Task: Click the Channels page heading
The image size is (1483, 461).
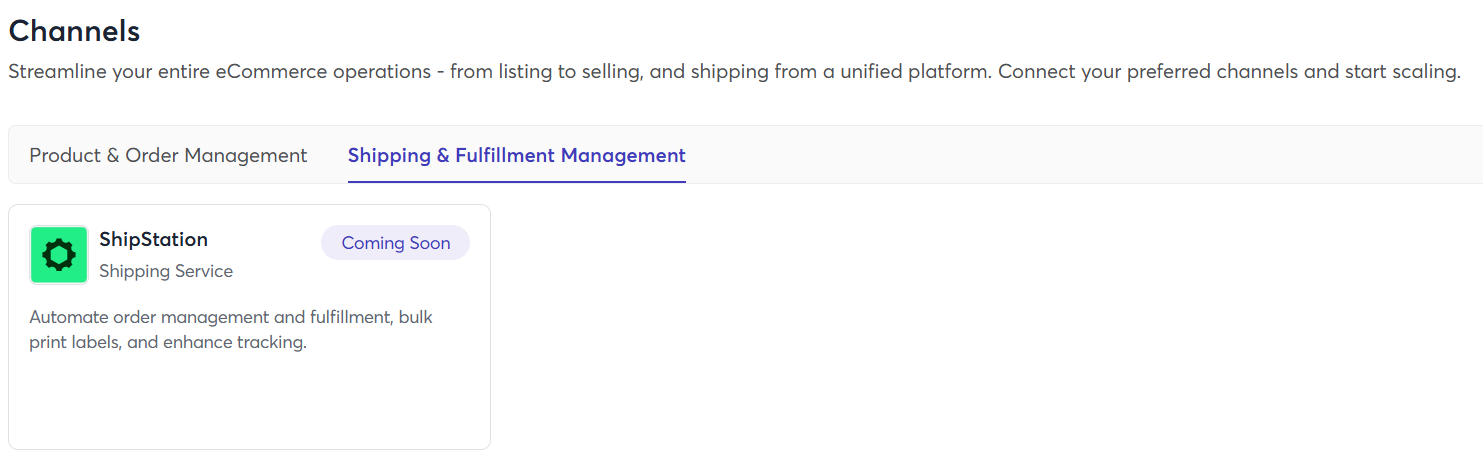Action: coord(74,31)
